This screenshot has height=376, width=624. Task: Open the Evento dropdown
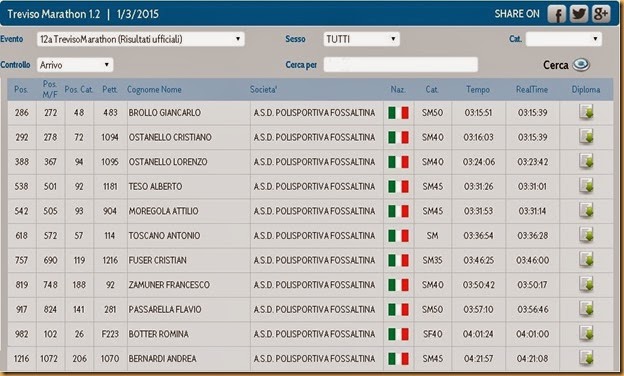point(140,39)
